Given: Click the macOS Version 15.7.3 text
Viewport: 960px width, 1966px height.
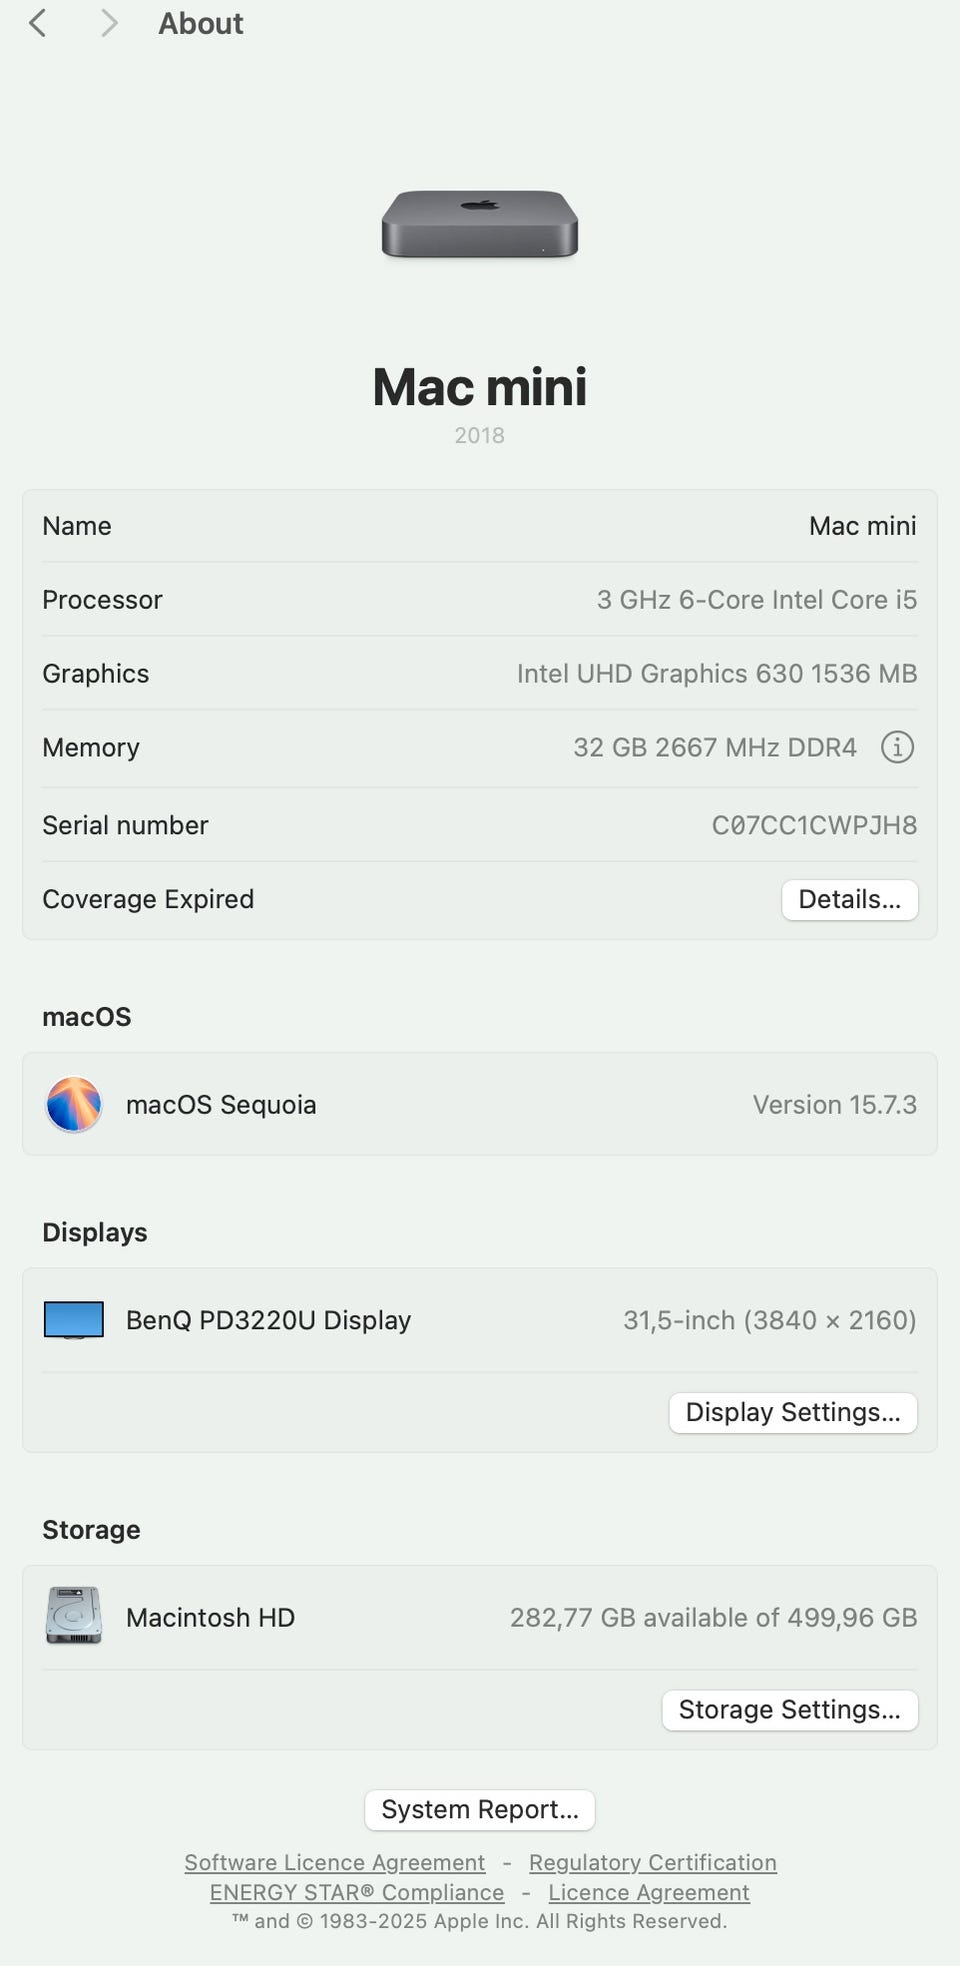Looking at the screenshot, I should point(834,1104).
